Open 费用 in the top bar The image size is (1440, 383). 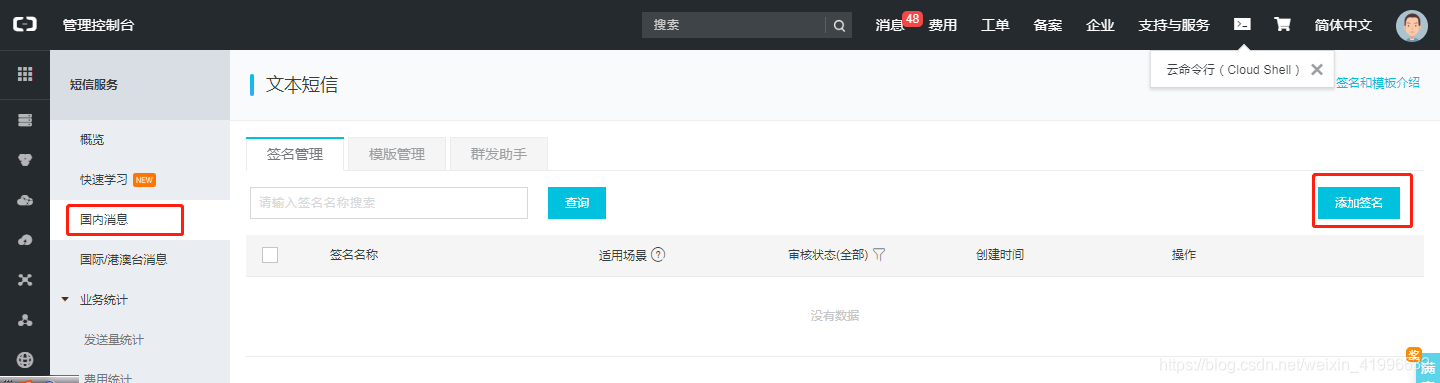click(x=943, y=25)
